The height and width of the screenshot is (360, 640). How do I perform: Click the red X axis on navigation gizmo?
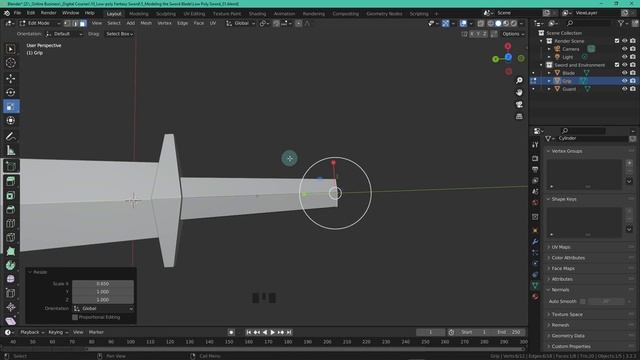click(x=508, y=46)
